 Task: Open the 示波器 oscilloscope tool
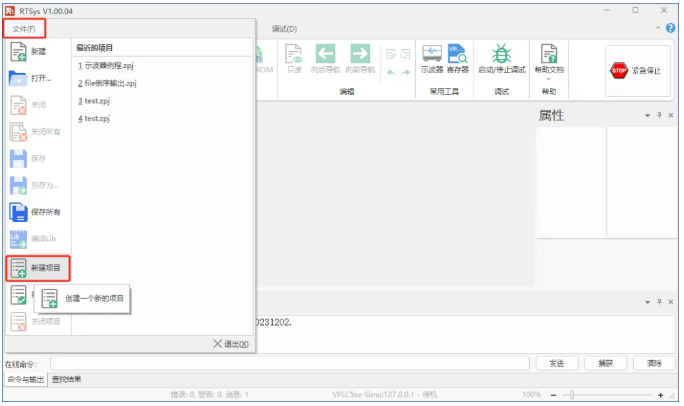pos(432,60)
